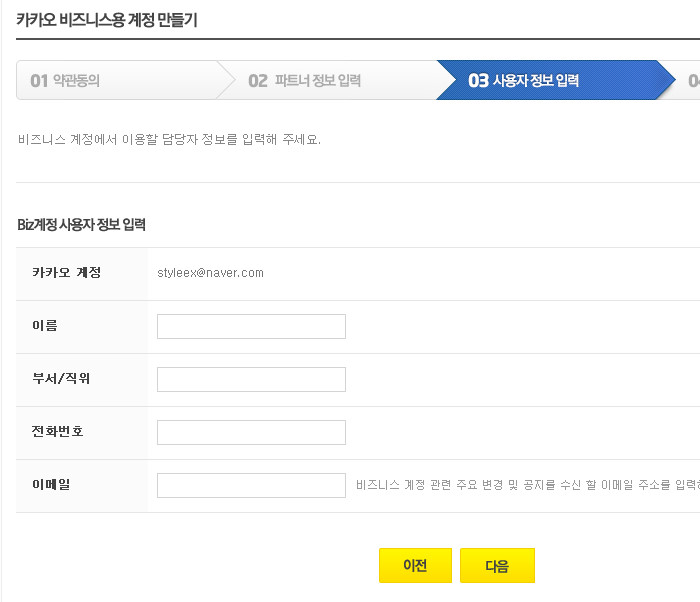Proceed with the yellow 다음 button
Screen dimensions: 700x602
(x=497, y=565)
